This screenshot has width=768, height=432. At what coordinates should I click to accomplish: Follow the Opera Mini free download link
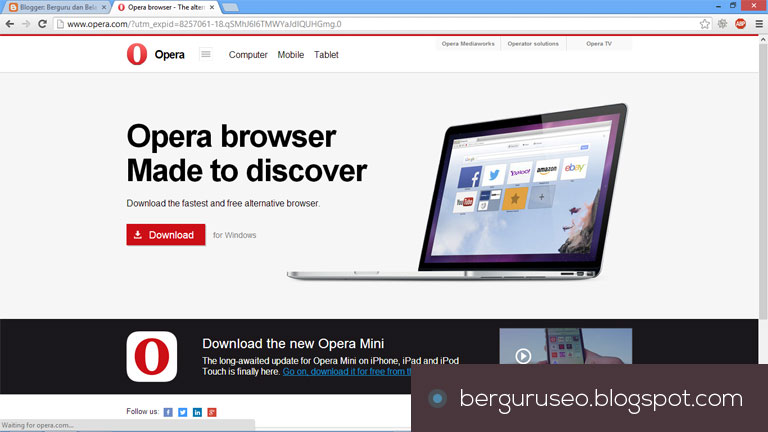tap(347, 372)
